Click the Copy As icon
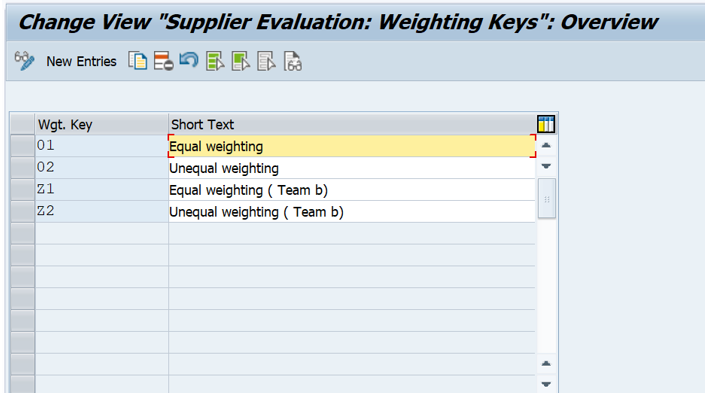Viewport: 705px width, 393px height. coord(138,61)
